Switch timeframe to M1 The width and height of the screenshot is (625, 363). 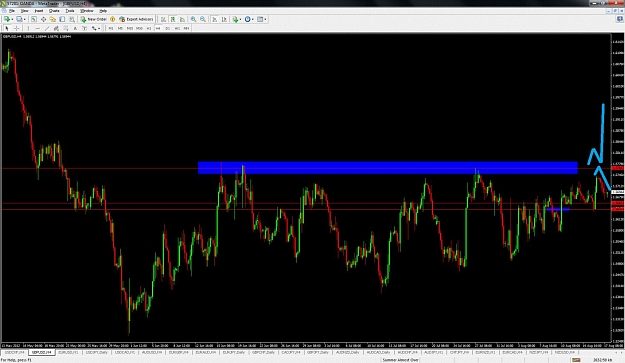tap(111, 28)
